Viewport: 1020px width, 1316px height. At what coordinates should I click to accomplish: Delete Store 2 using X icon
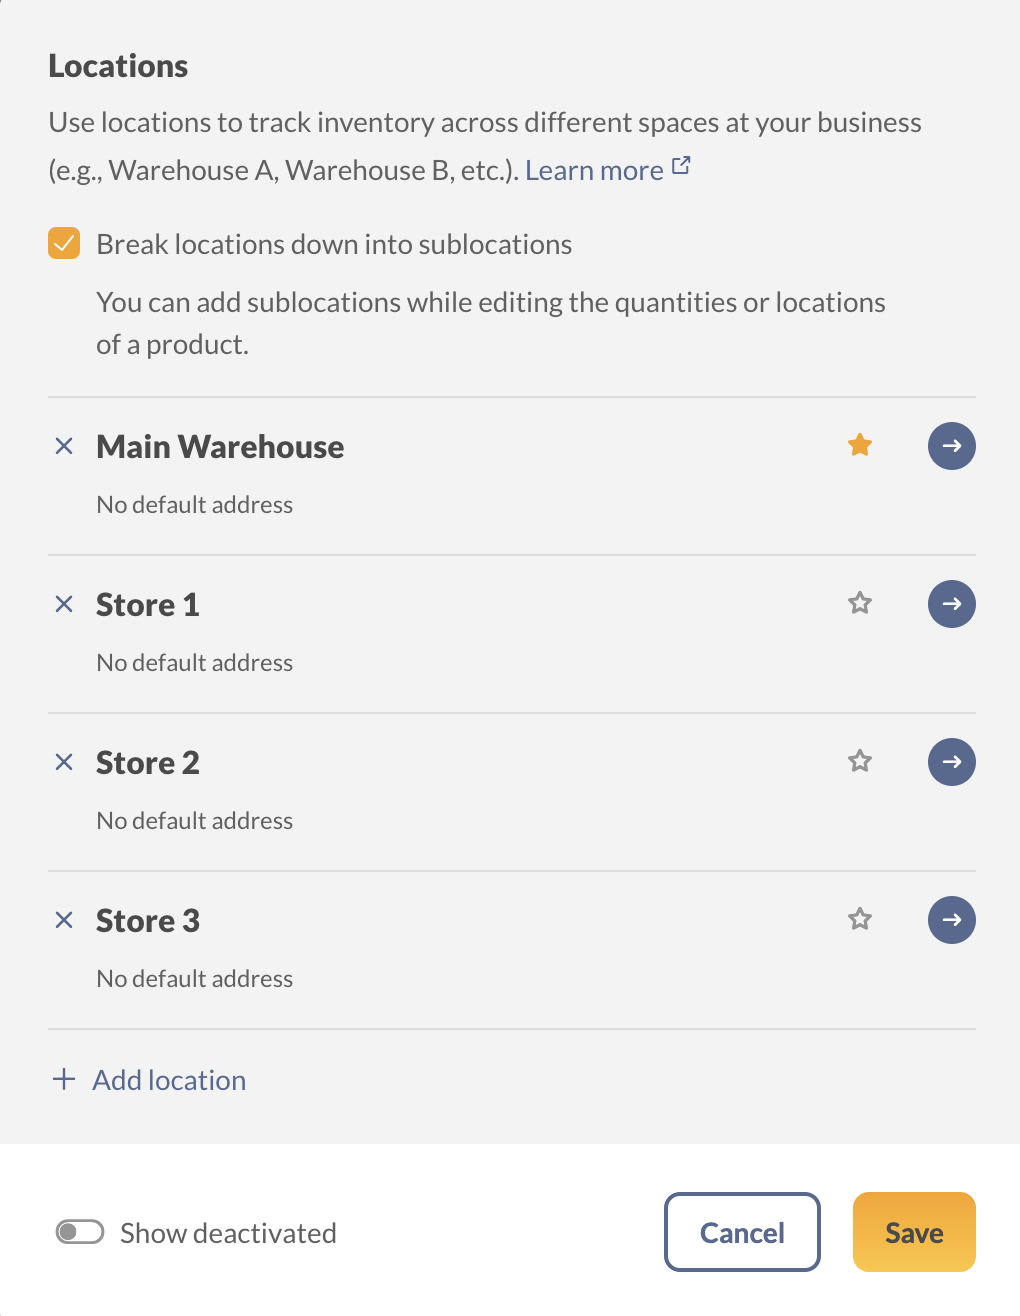(64, 762)
